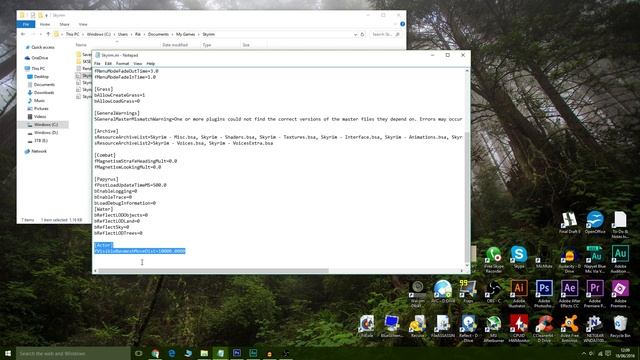Open the MSI Afterburner shortcut
The width and height of the screenshot is (640, 360).
tap(493, 328)
